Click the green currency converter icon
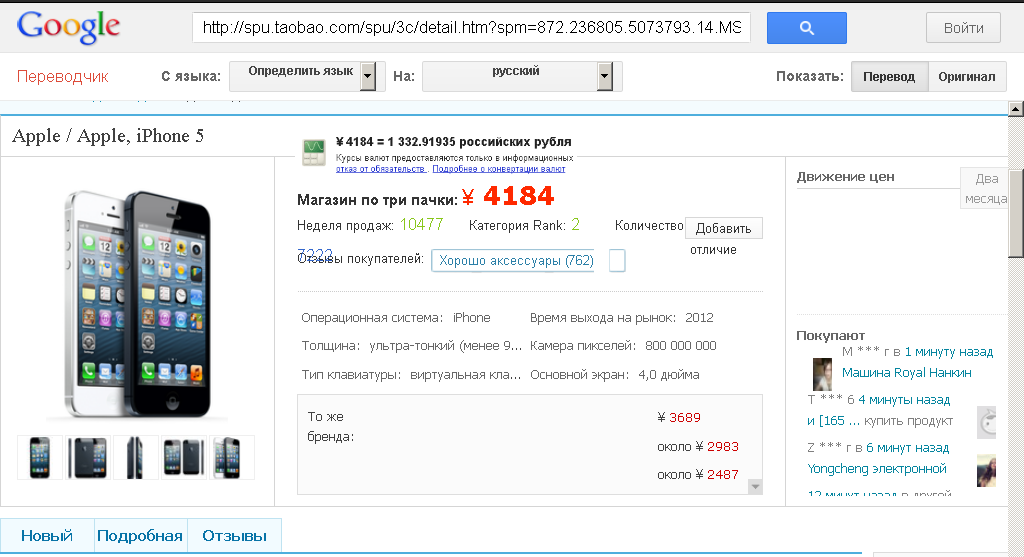Image resolution: width=1024 pixels, height=557 pixels. coord(313,152)
